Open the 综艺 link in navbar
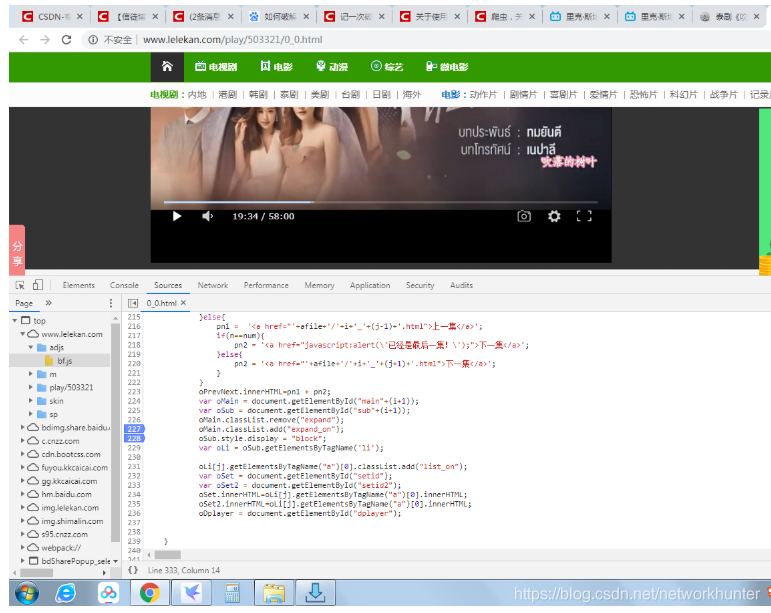 (387, 66)
